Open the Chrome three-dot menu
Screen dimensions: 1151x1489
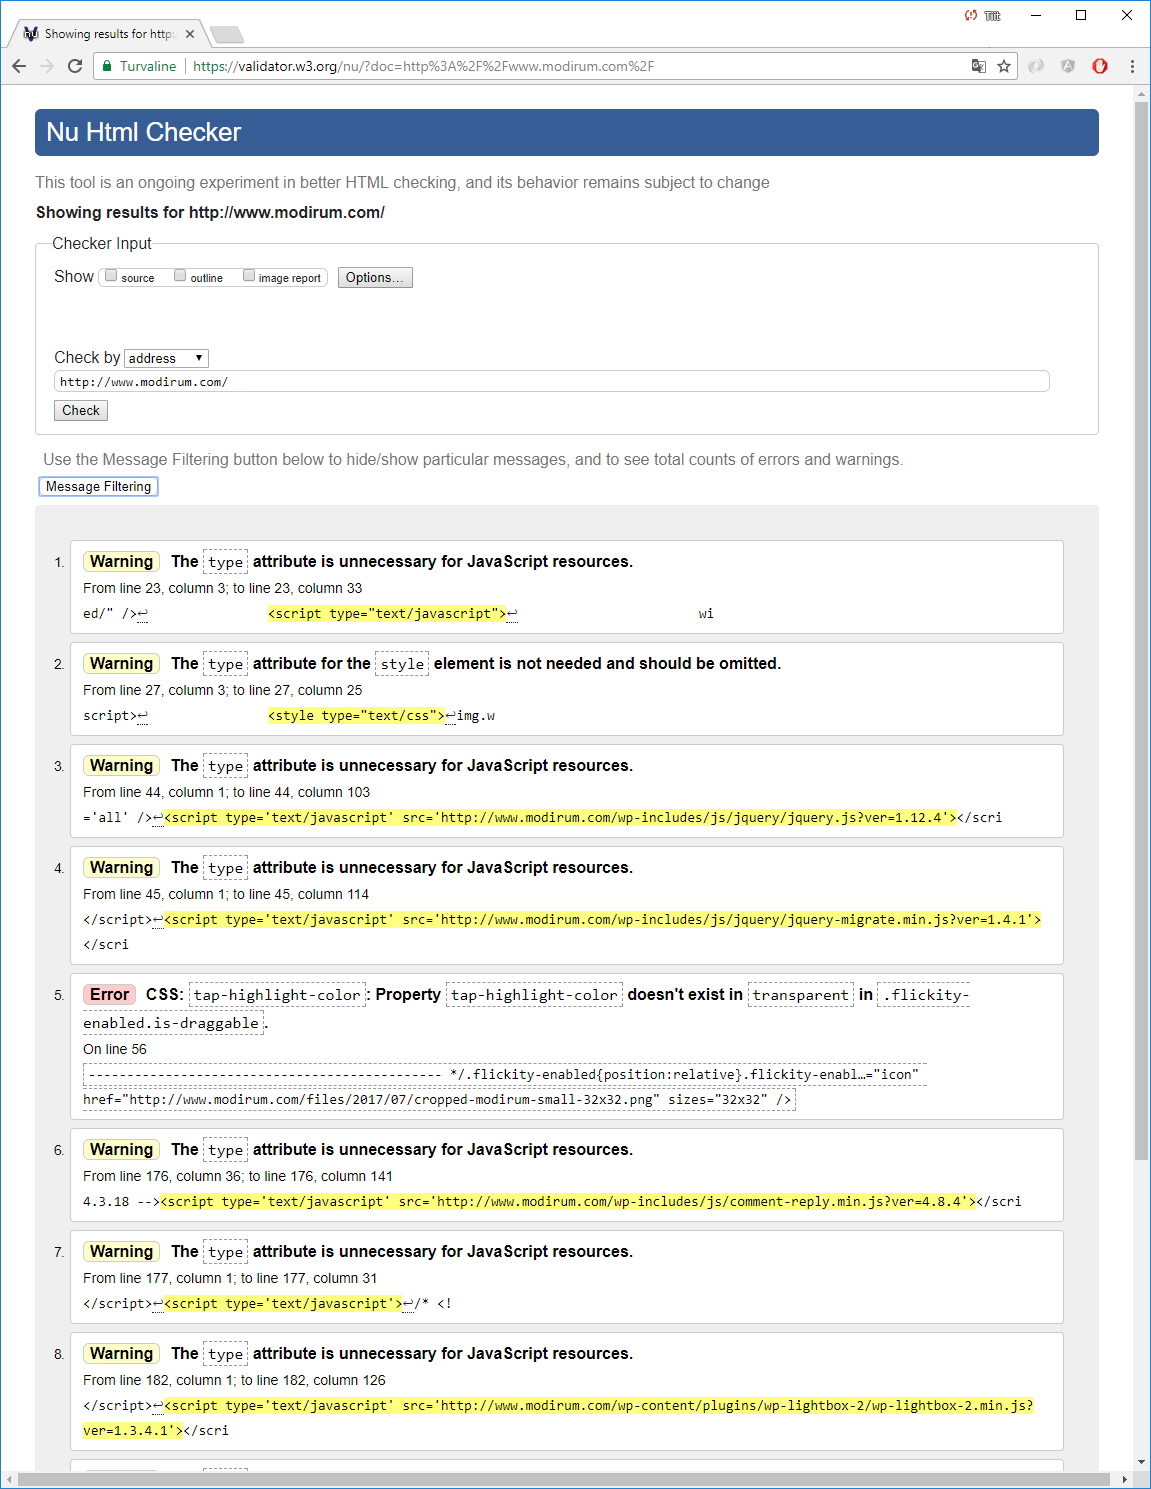point(1132,66)
